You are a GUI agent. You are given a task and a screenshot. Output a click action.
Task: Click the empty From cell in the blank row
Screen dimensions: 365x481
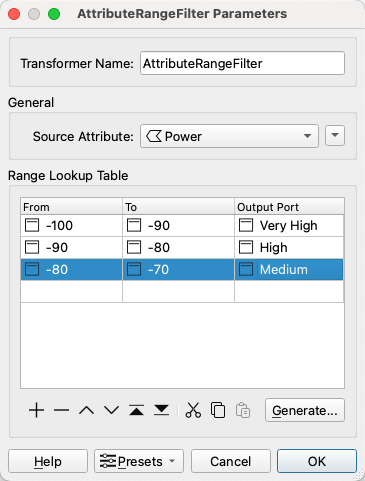click(x=71, y=291)
